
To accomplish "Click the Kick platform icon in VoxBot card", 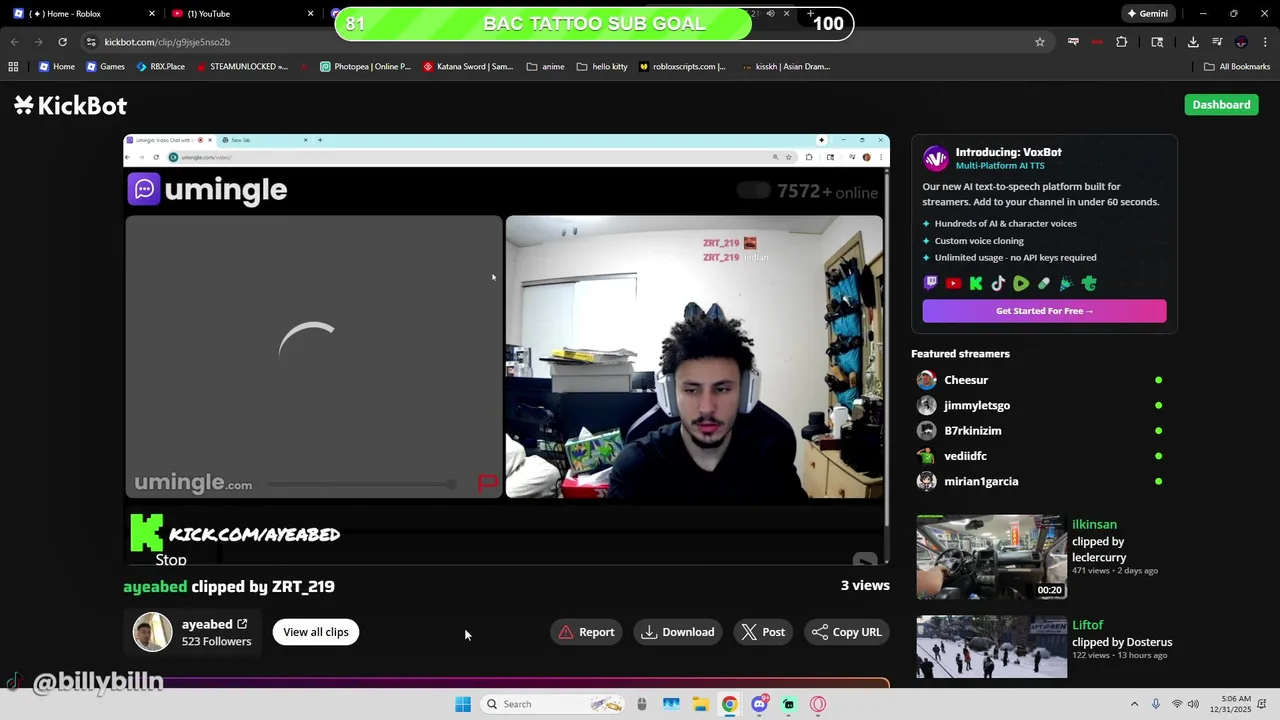I will (976, 284).
